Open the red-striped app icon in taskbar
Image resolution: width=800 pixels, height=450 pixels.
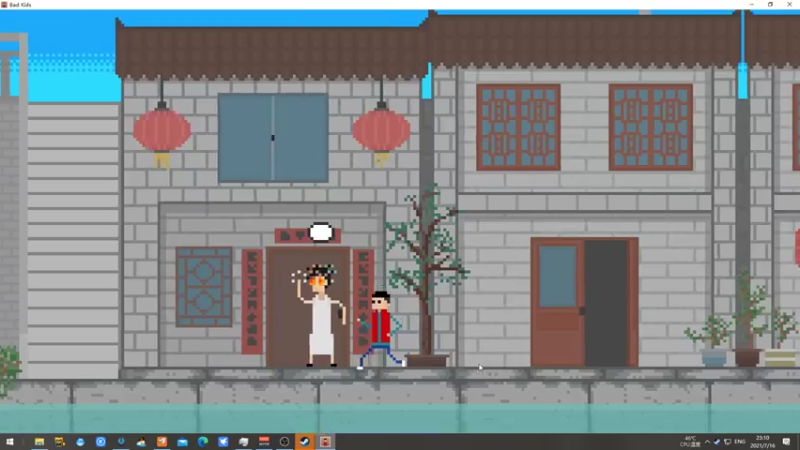264,442
